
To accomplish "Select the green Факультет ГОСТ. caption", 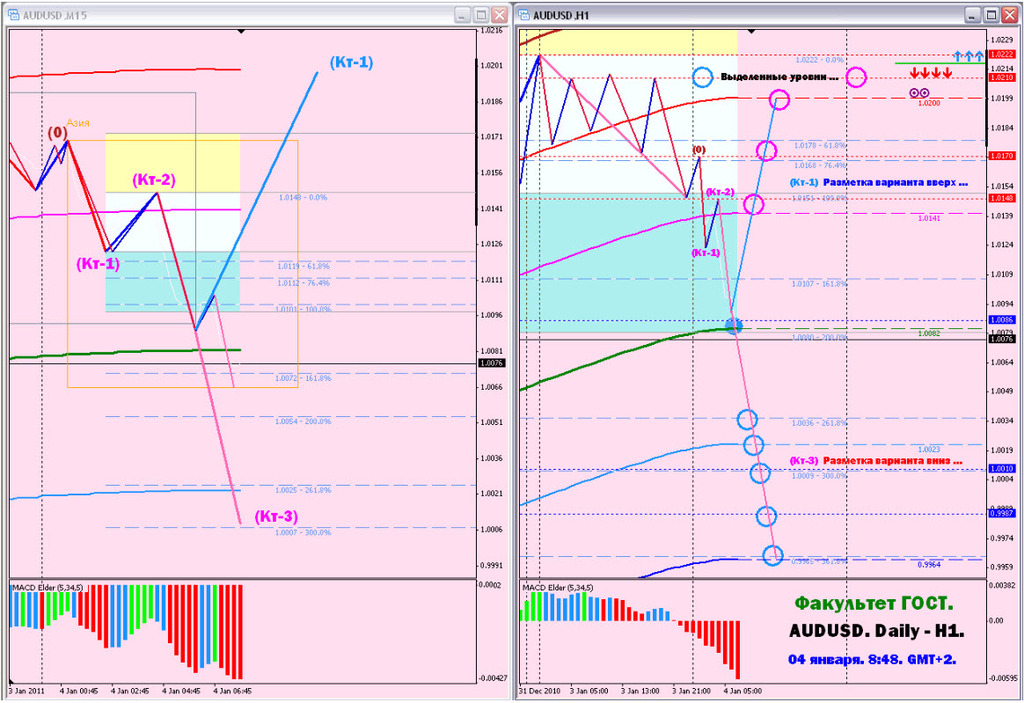I will point(874,604).
